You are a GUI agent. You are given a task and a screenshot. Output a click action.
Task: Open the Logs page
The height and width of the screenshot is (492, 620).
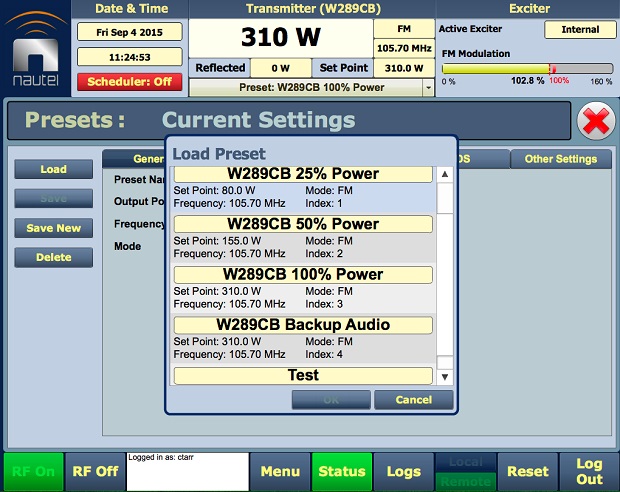(404, 471)
